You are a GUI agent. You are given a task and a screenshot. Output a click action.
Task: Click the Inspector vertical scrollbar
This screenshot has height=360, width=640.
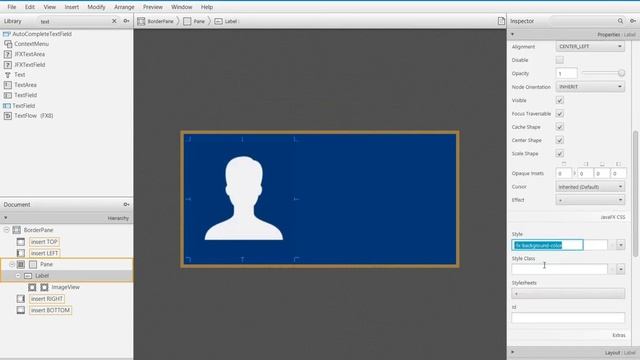tap(635, 193)
